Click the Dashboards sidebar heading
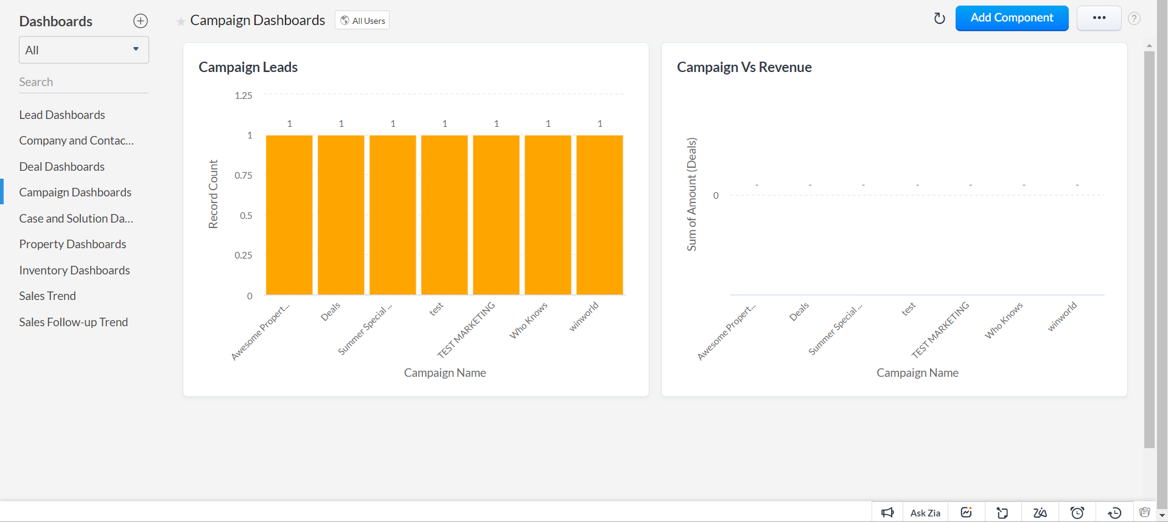This screenshot has height=522, width=1168. (x=56, y=21)
